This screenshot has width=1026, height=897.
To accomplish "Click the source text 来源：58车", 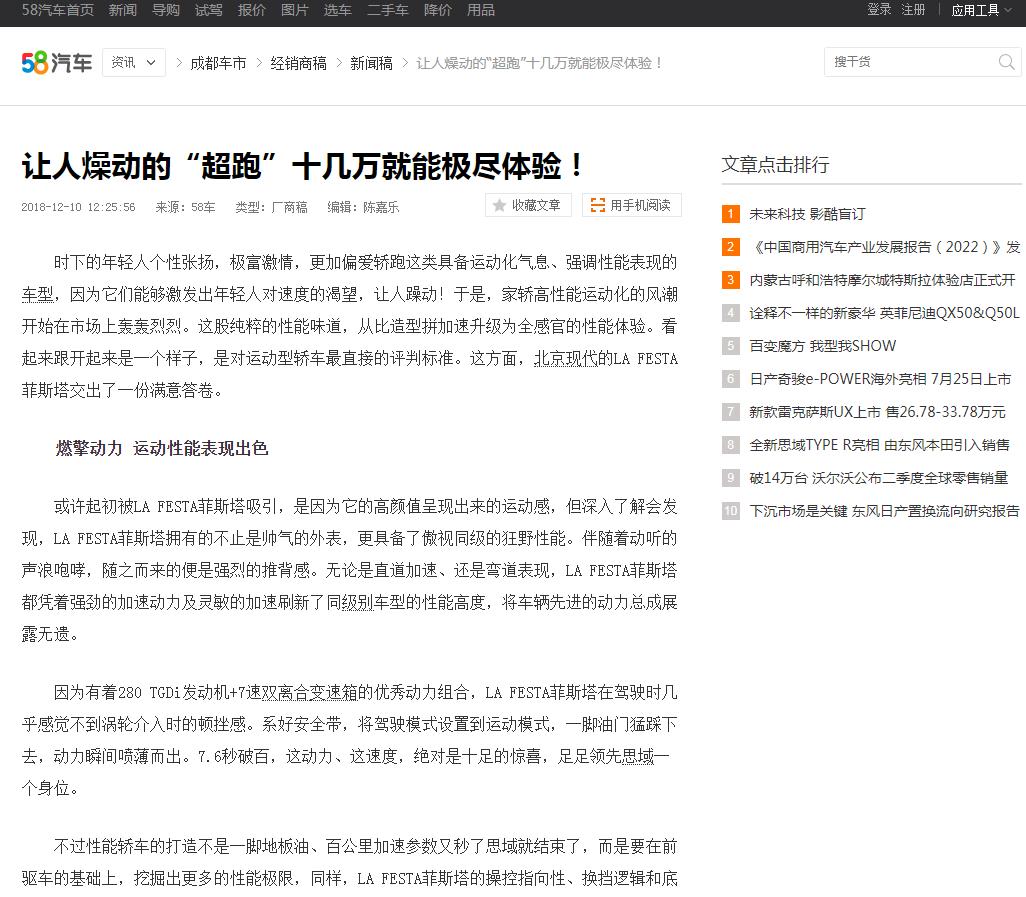I will coord(185,207).
